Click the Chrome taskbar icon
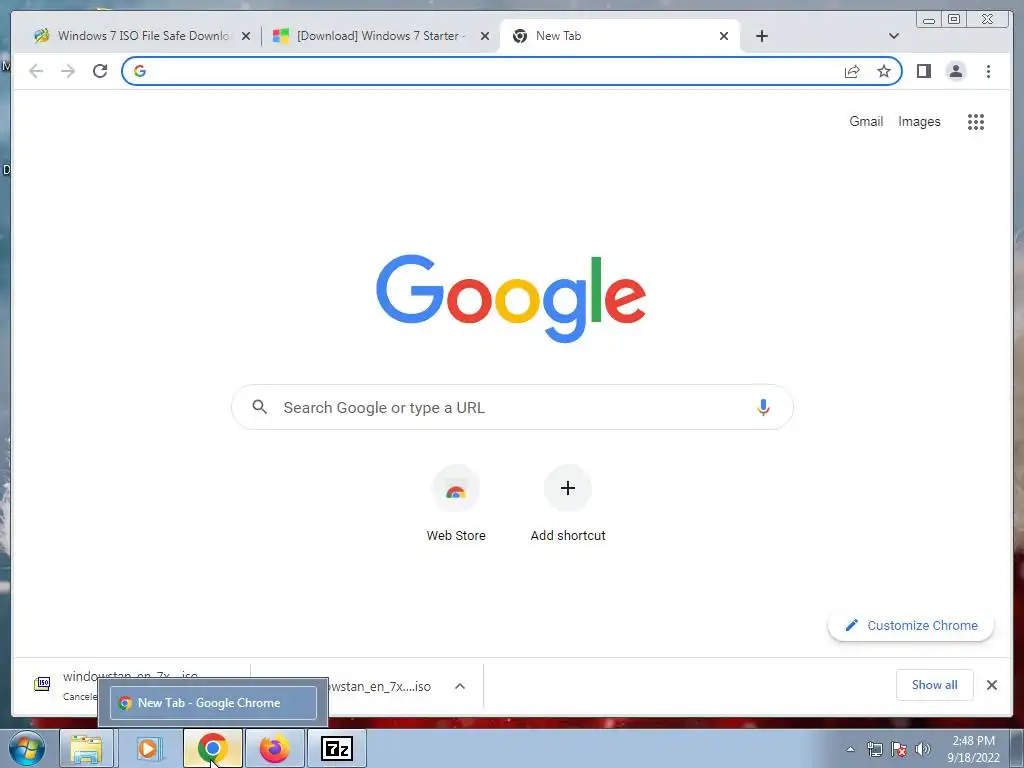 tap(212, 748)
